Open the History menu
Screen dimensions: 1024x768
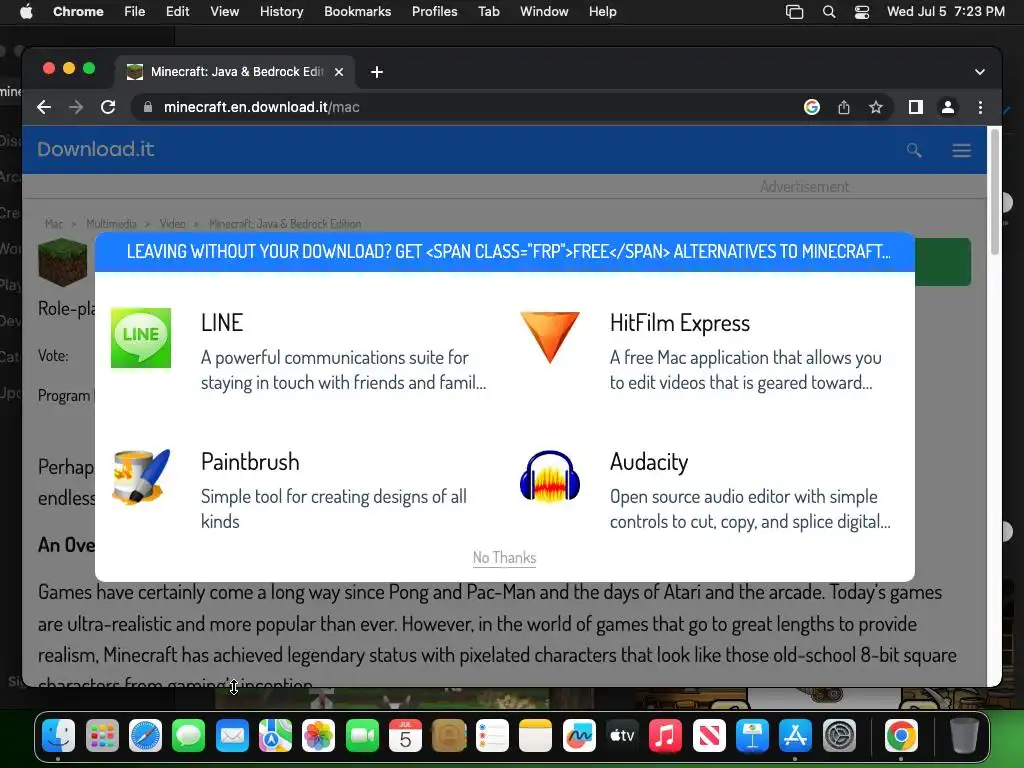click(281, 12)
